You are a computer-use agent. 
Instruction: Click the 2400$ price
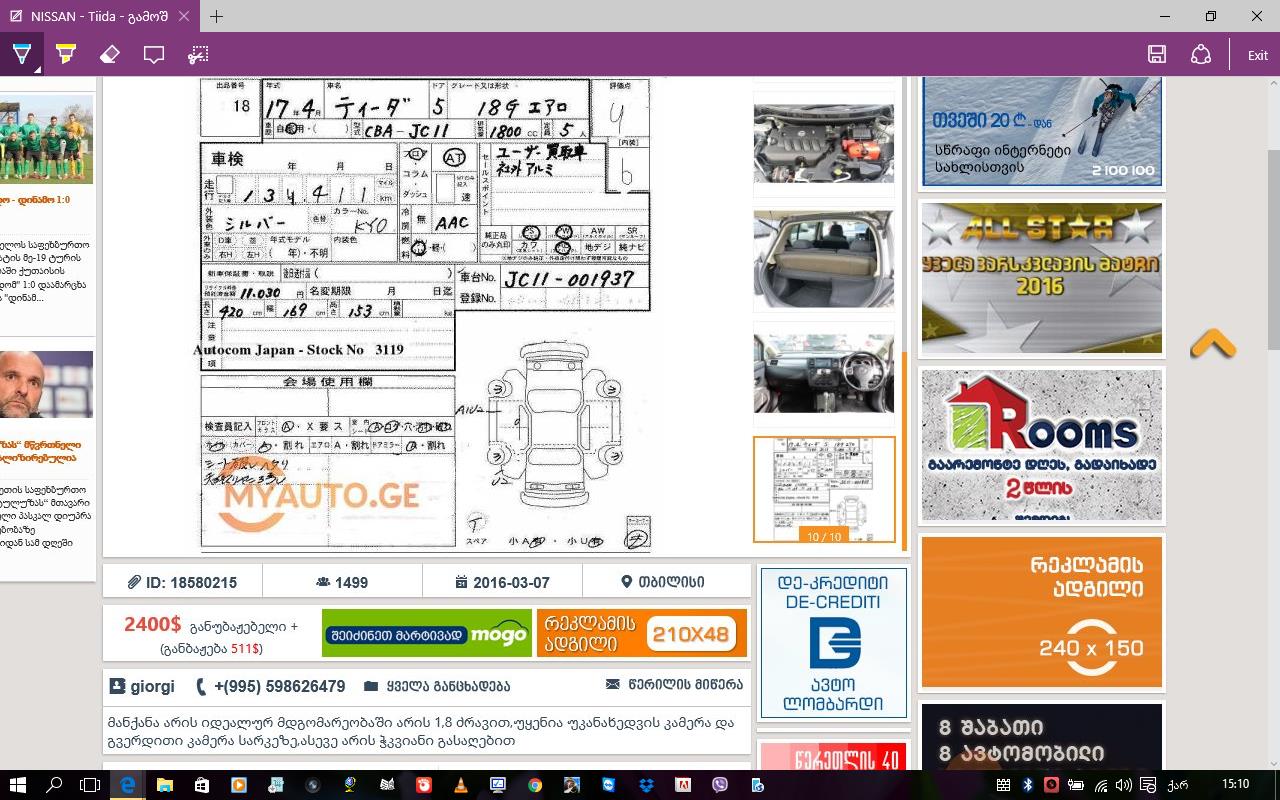[x=152, y=625]
